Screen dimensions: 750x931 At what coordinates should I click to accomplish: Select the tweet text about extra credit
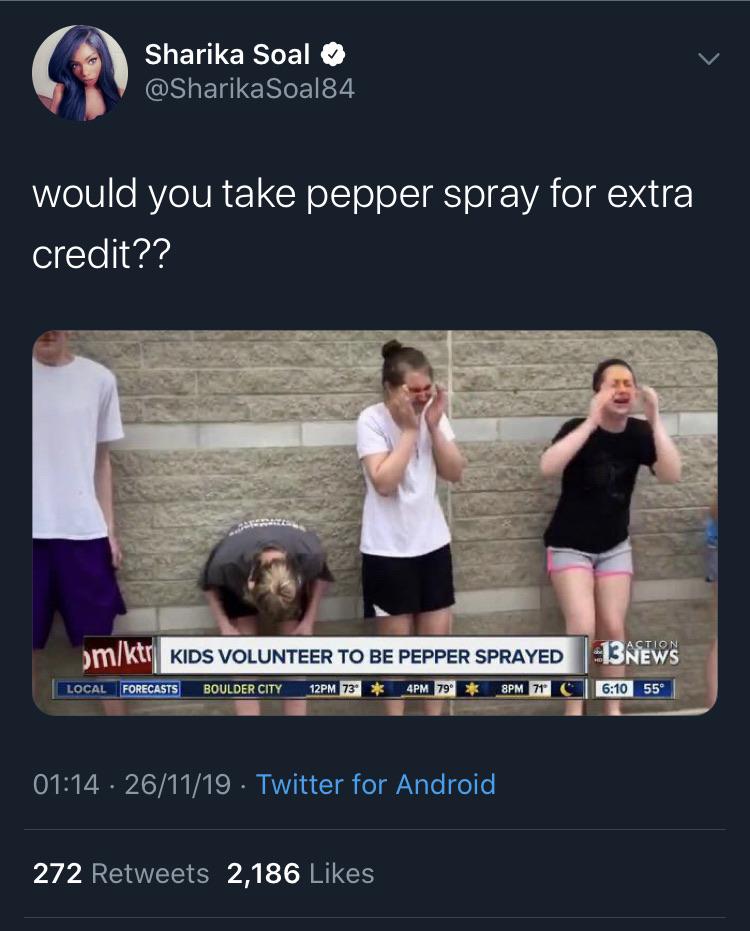tap(362, 223)
